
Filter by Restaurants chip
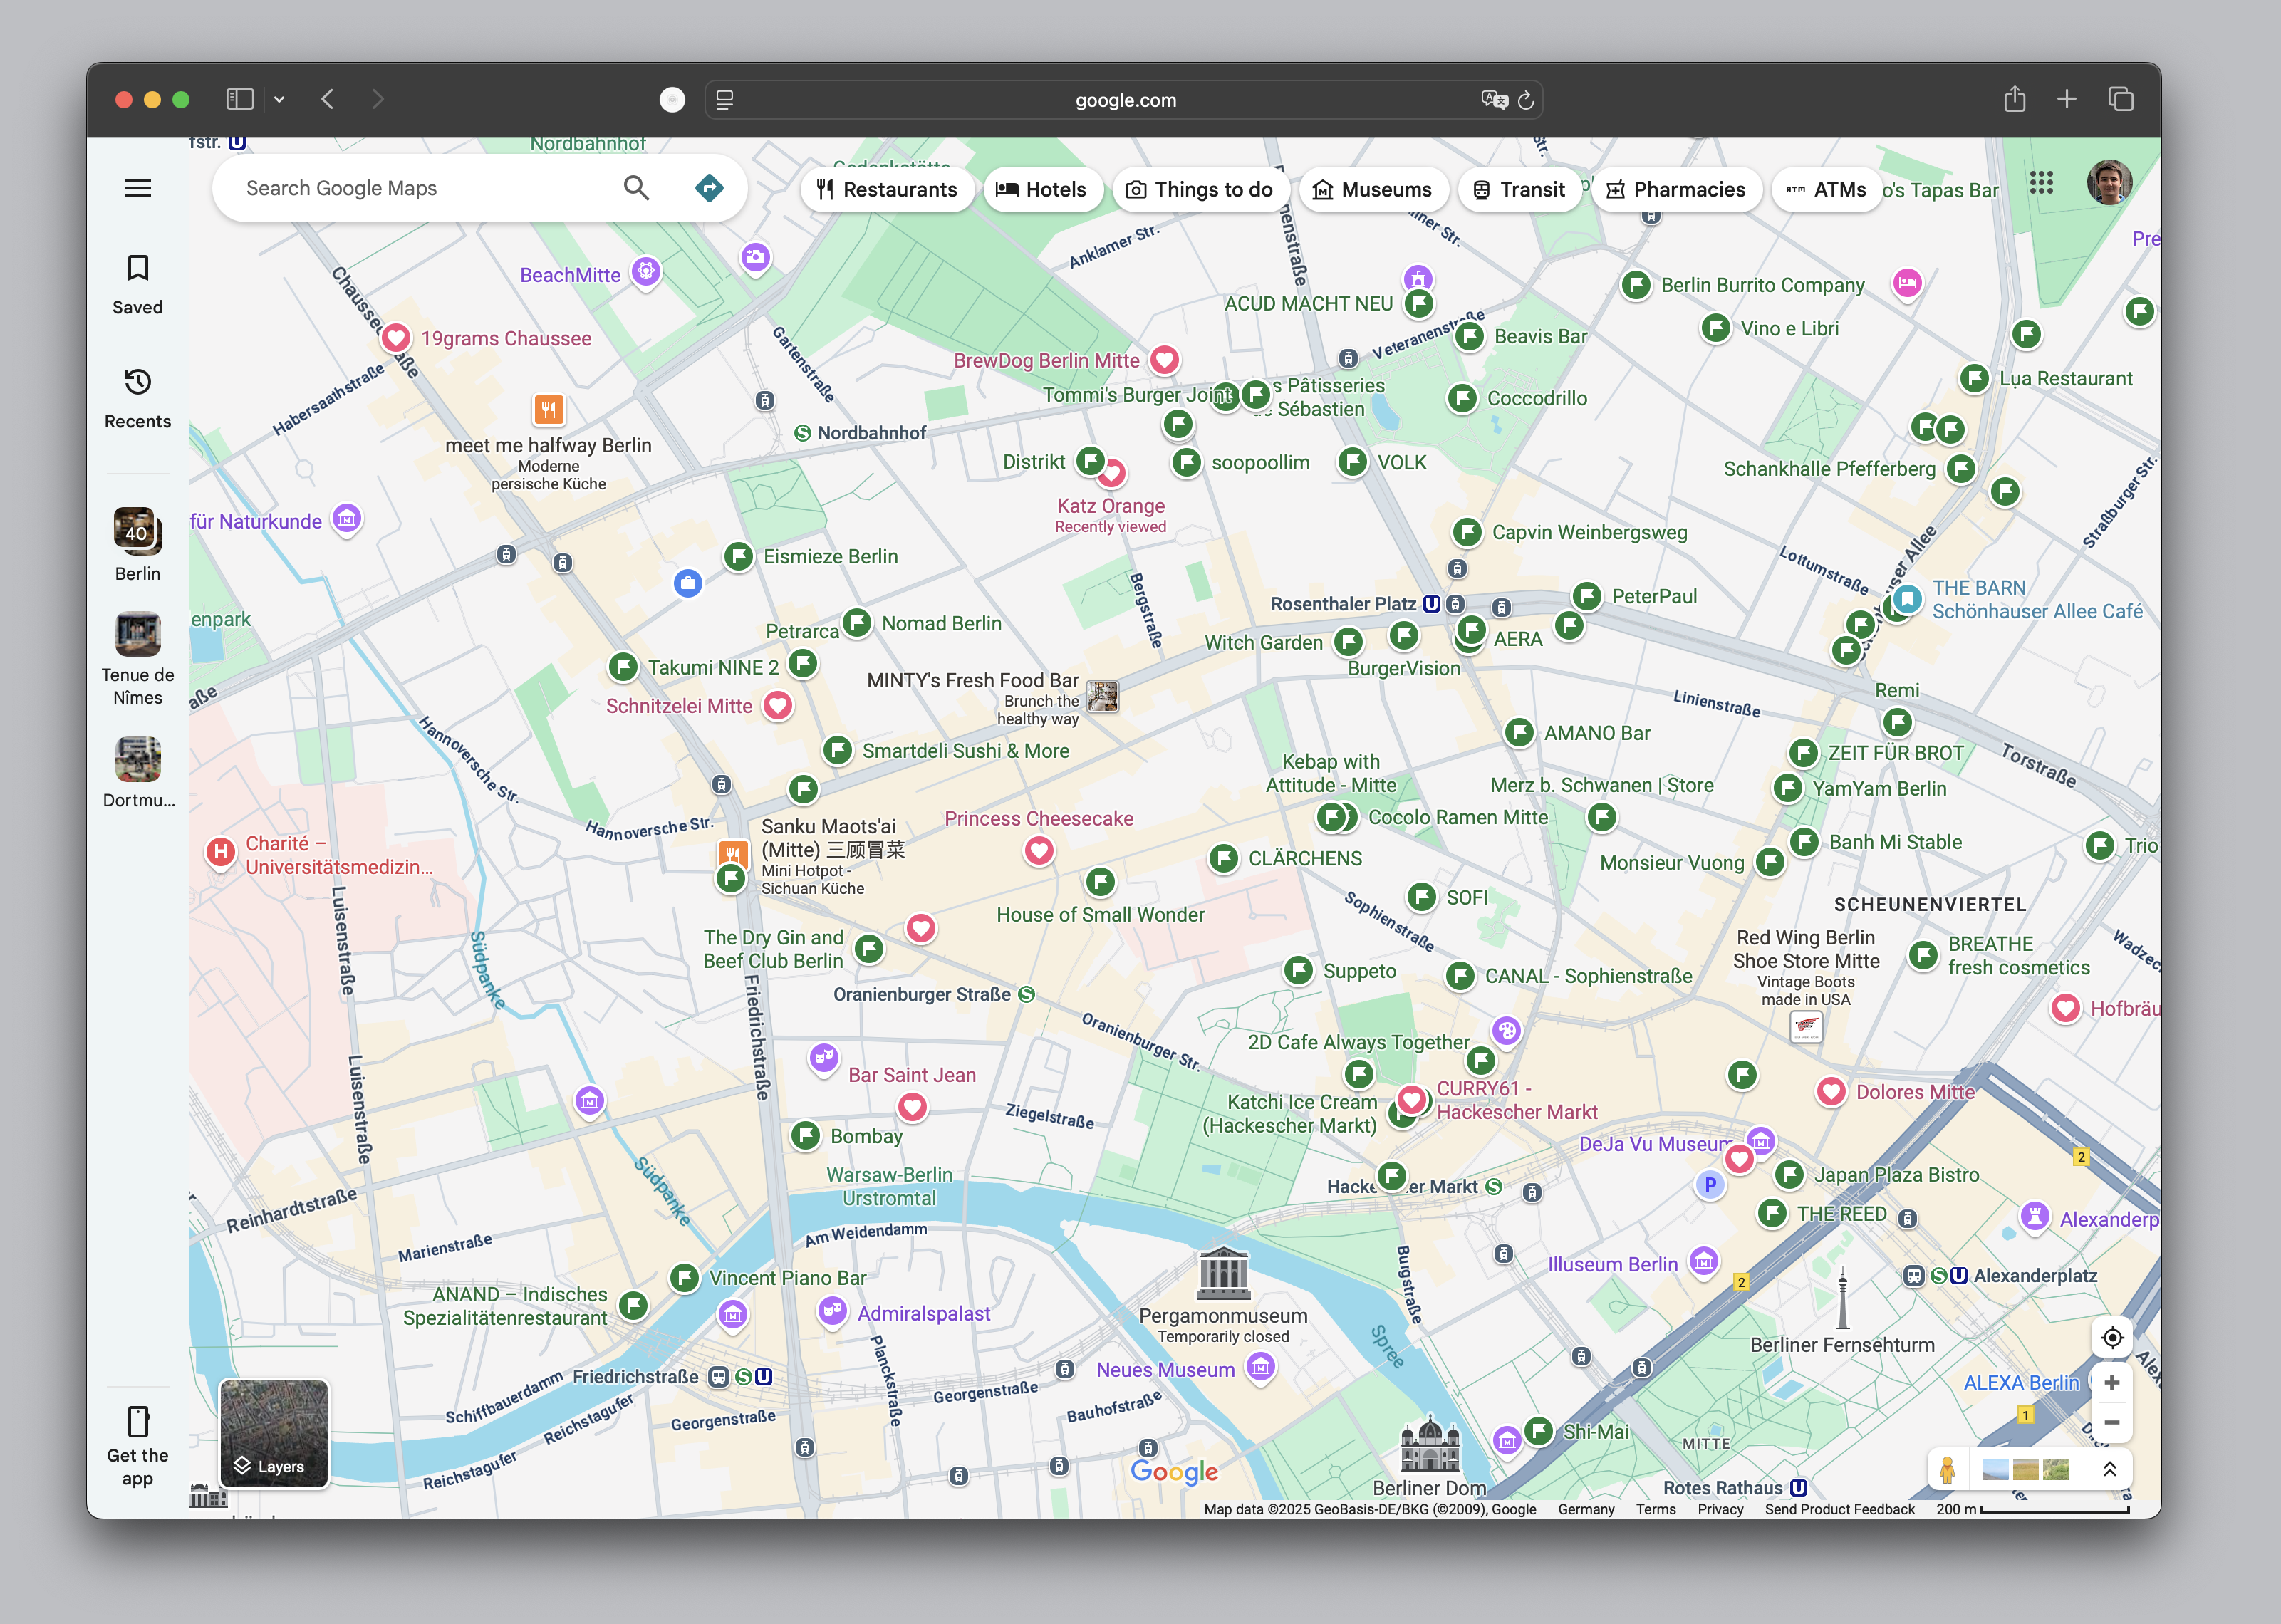tap(886, 190)
